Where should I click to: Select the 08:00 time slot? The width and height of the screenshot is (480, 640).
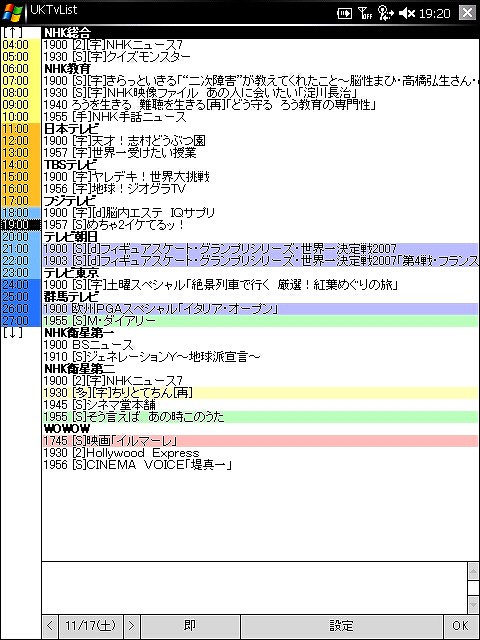point(21,93)
